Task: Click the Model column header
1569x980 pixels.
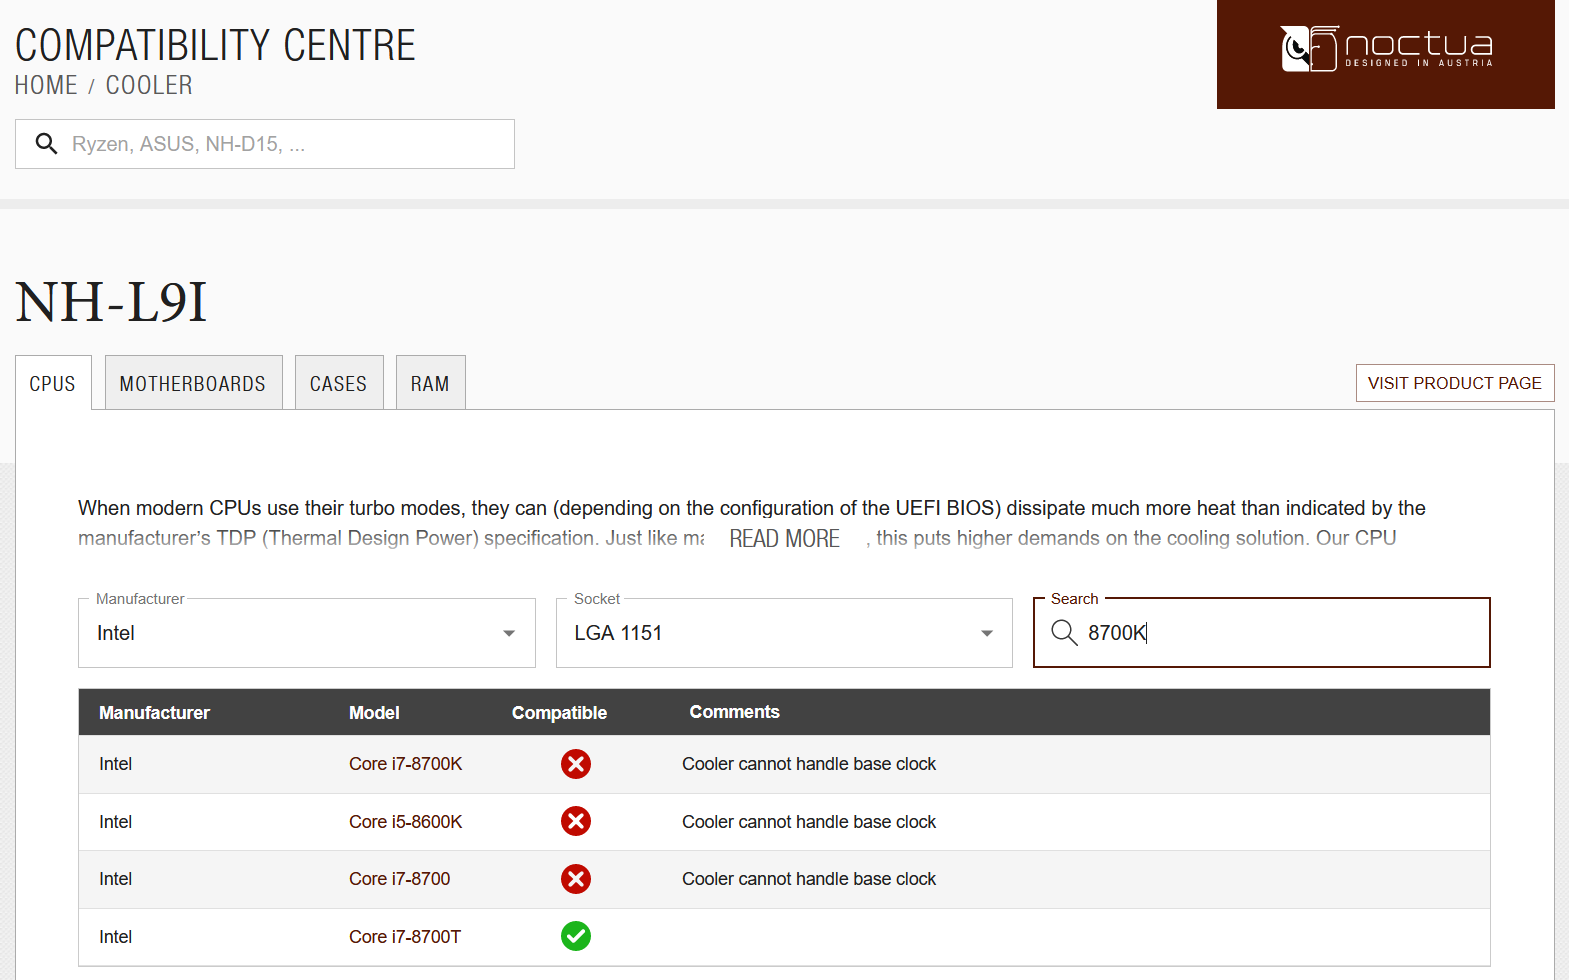Action: 374,713
